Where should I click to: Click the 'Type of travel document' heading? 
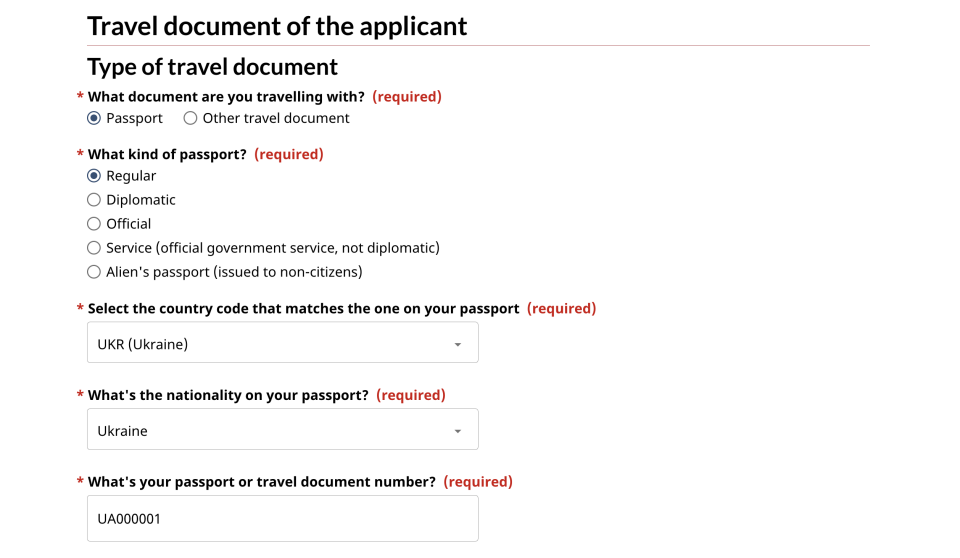pos(212,67)
